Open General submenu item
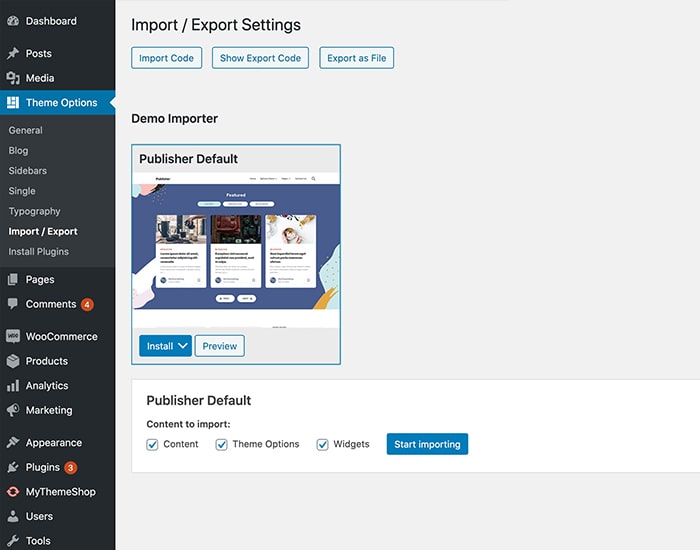Image resolution: width=700 pixels, height=550 pixels. (x=25, y=130)
